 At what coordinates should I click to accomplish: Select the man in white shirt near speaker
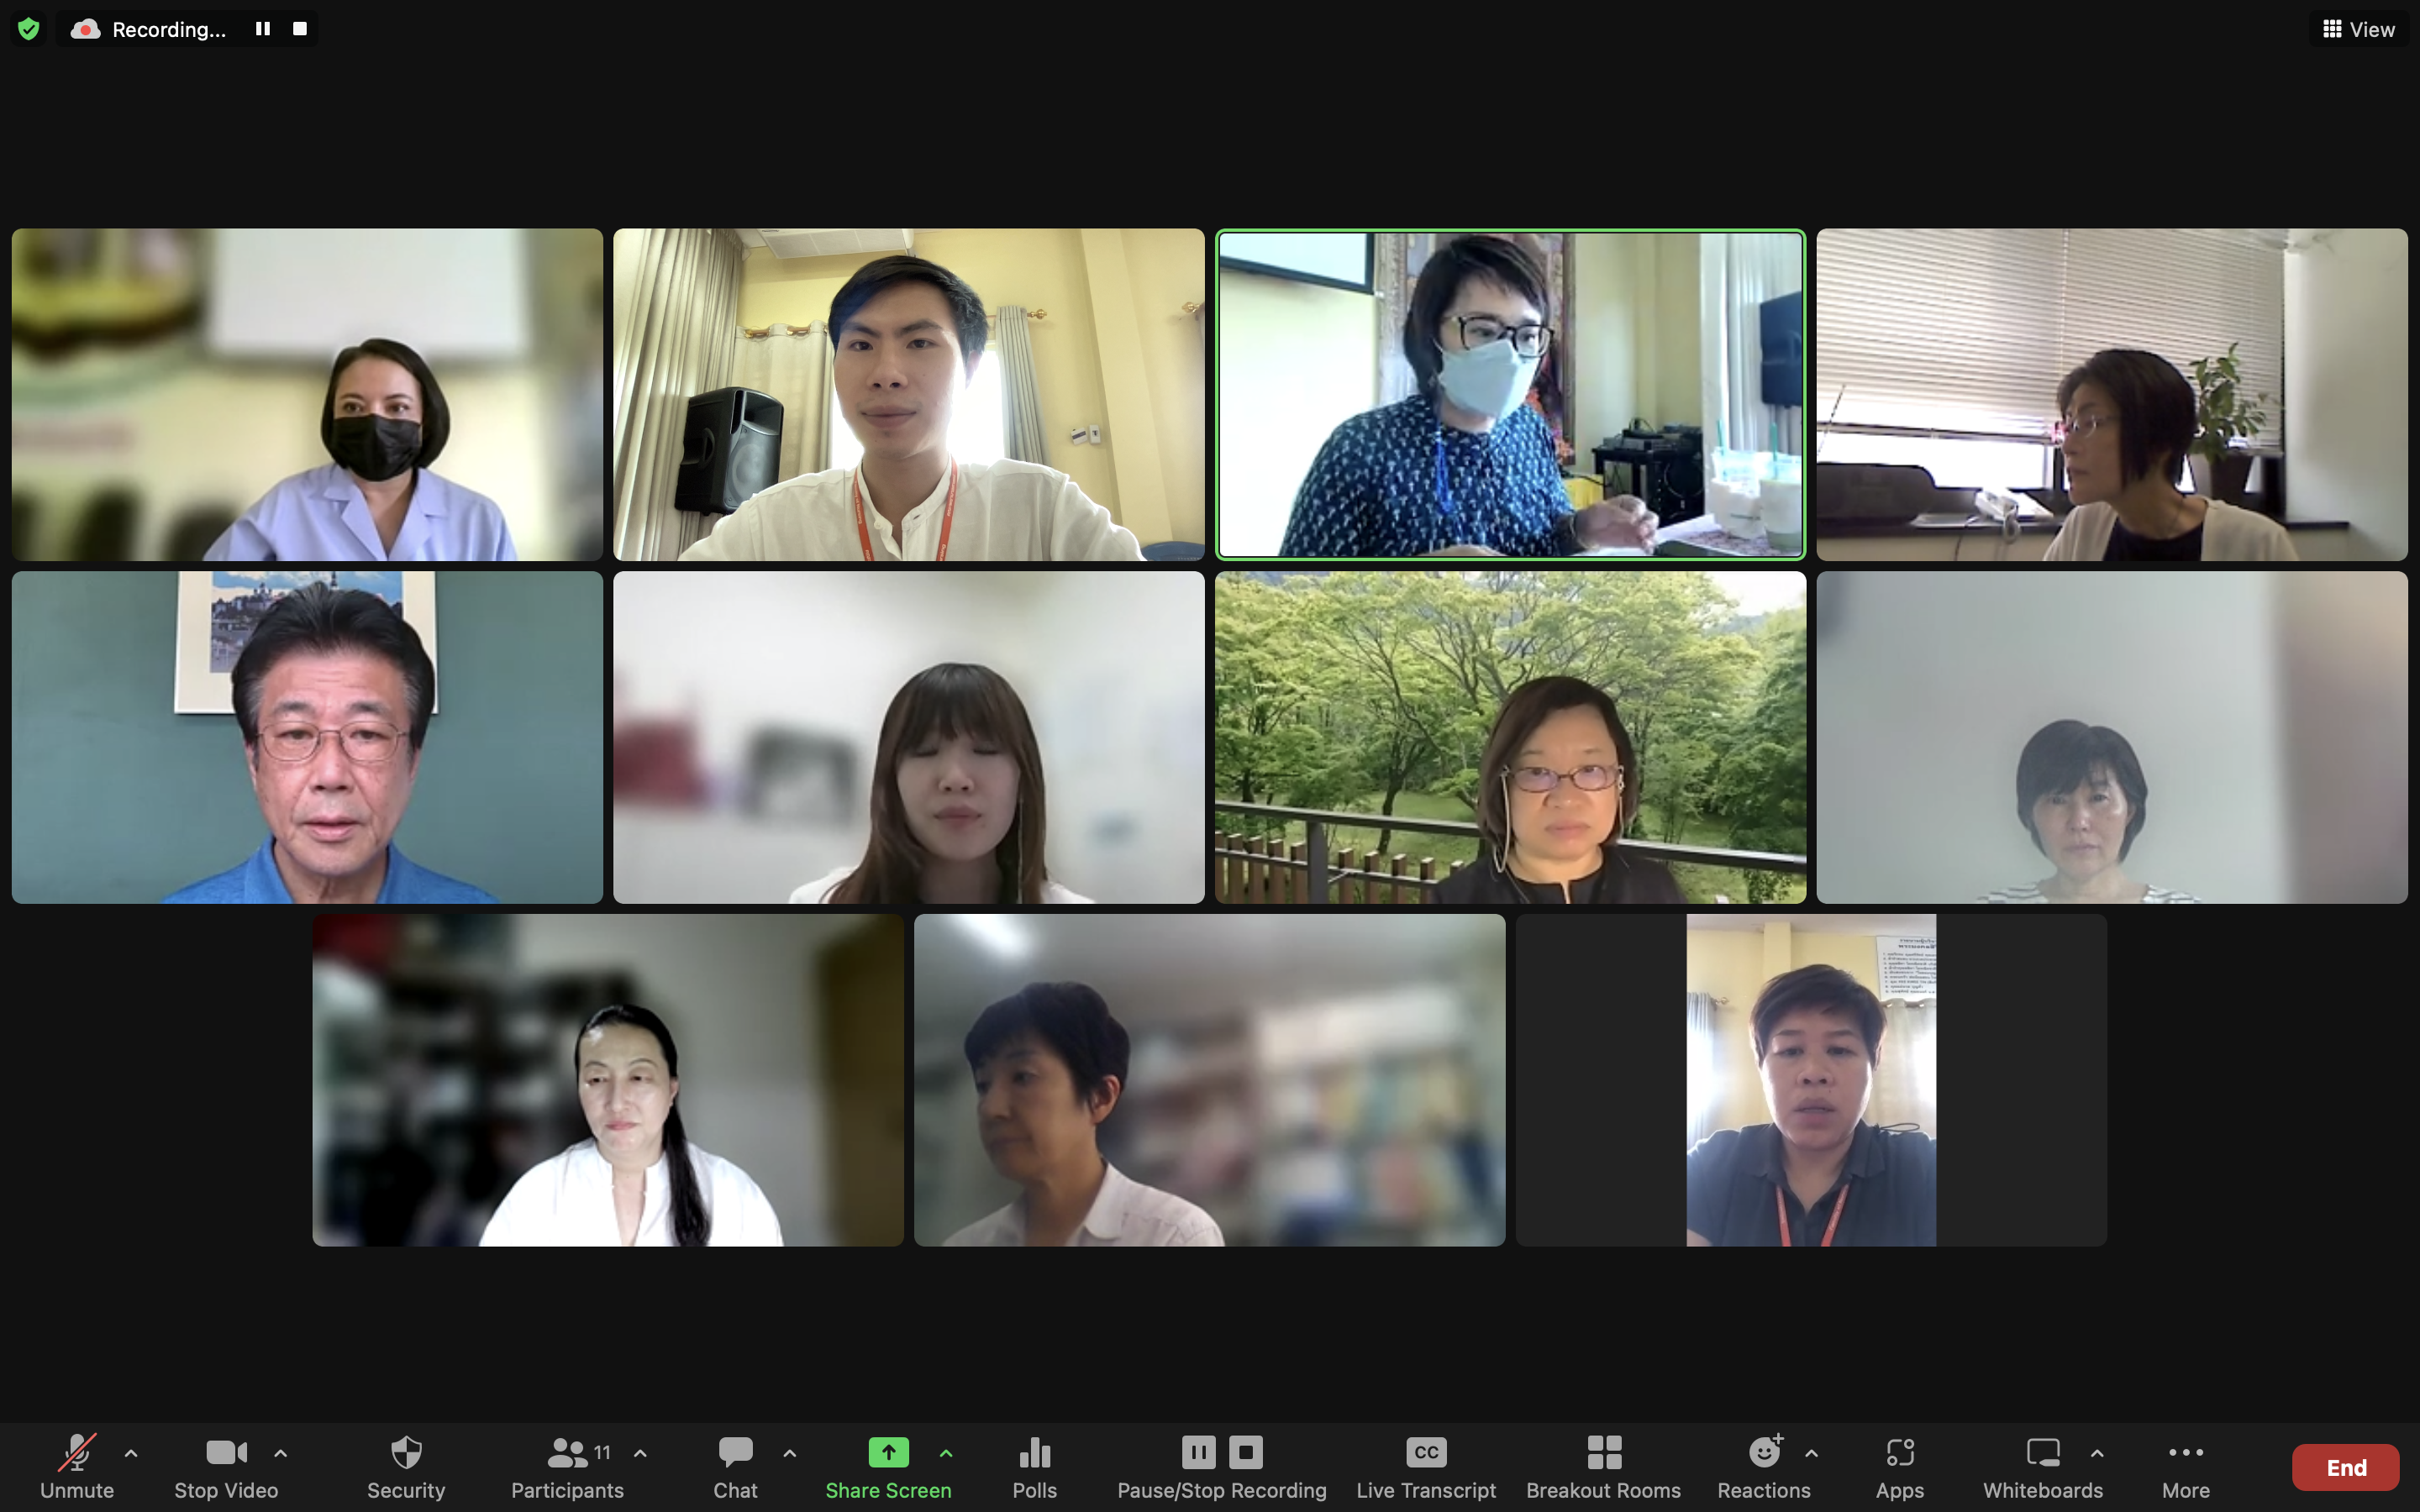(909, 394)
